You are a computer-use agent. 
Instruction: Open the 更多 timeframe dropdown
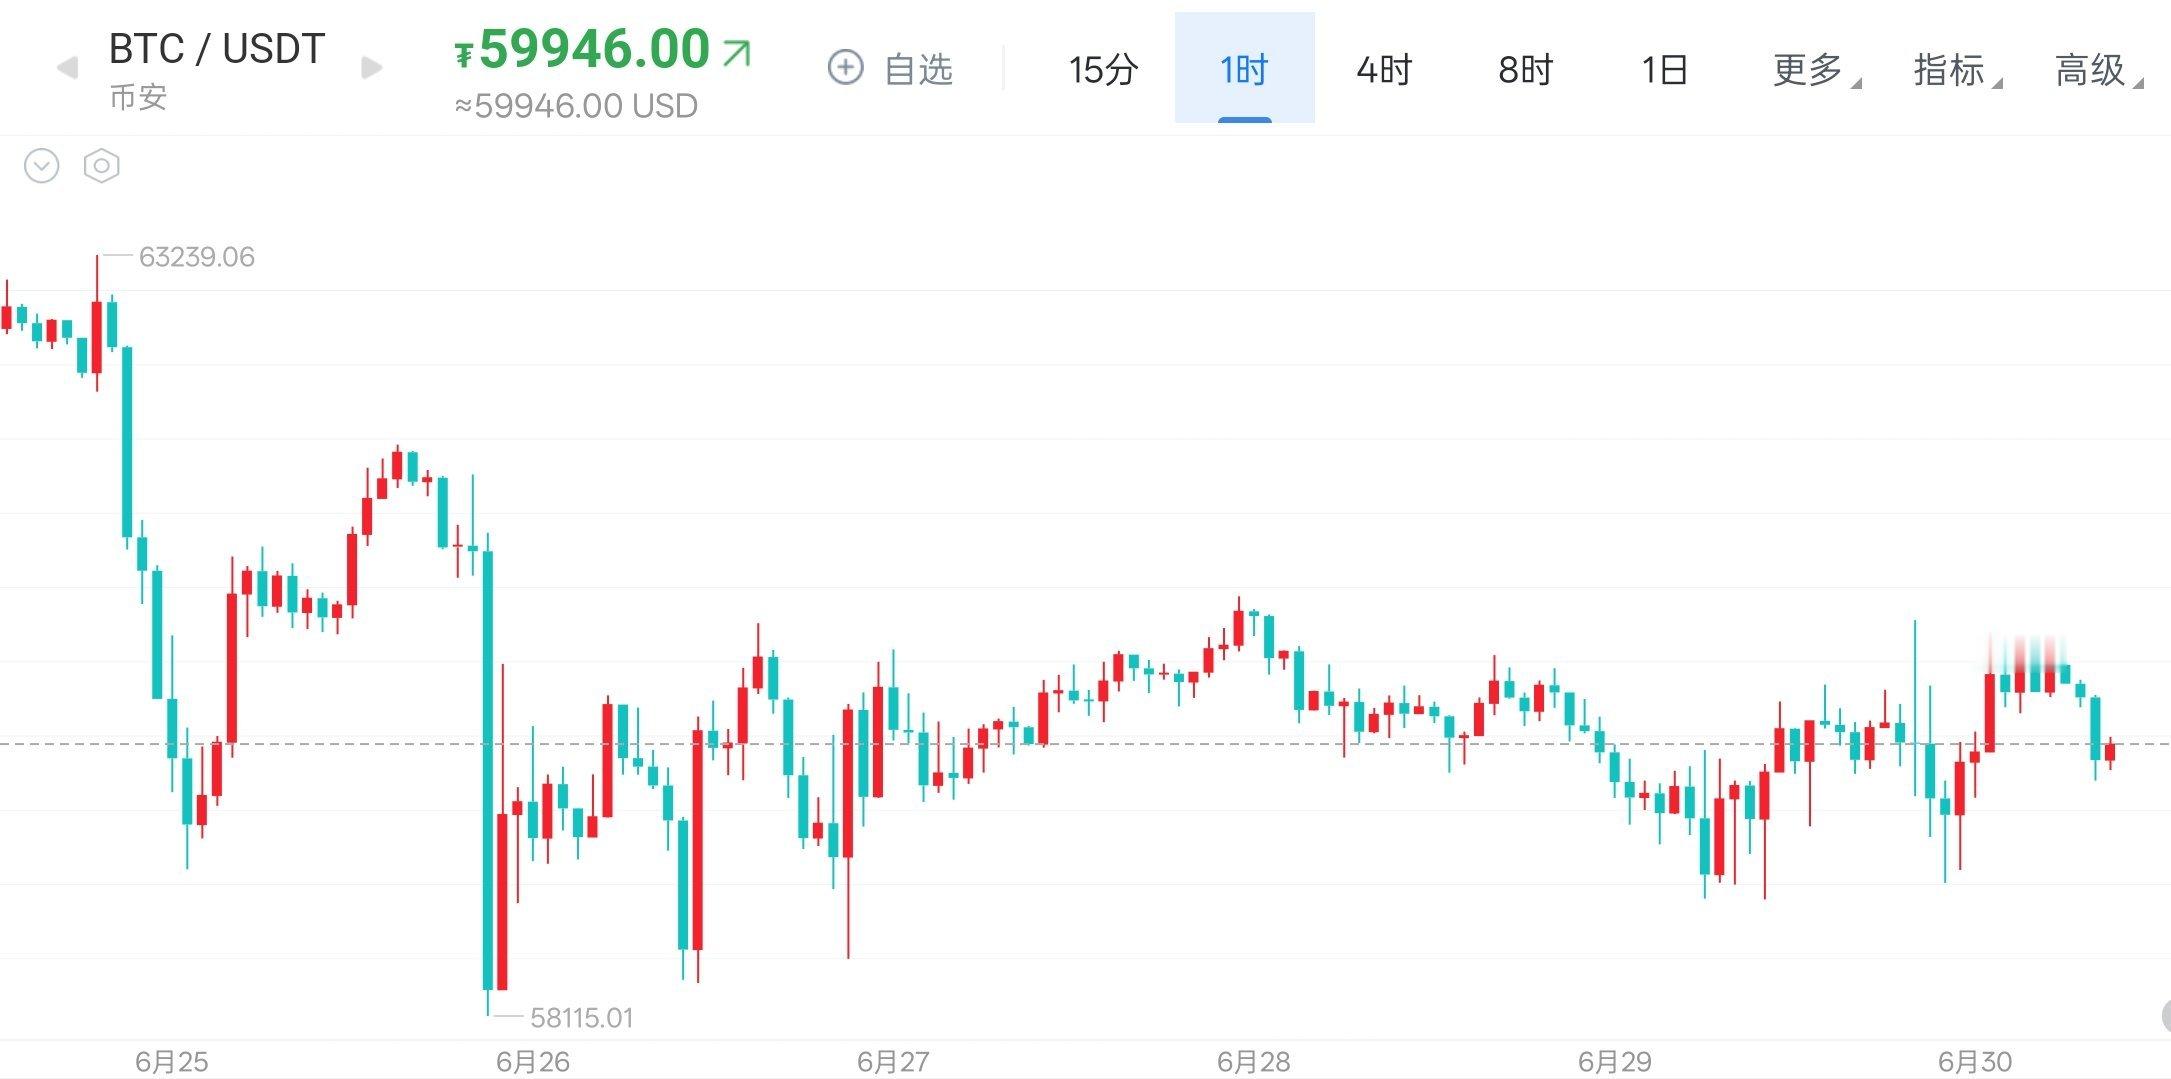[x=1813, y=69]
